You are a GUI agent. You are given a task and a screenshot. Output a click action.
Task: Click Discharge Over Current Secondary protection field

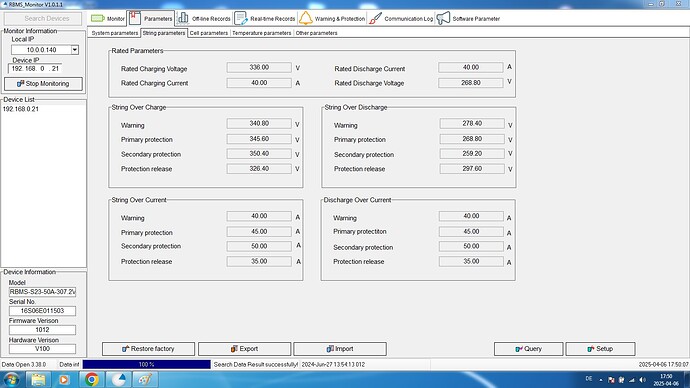(x=471, y=246)
